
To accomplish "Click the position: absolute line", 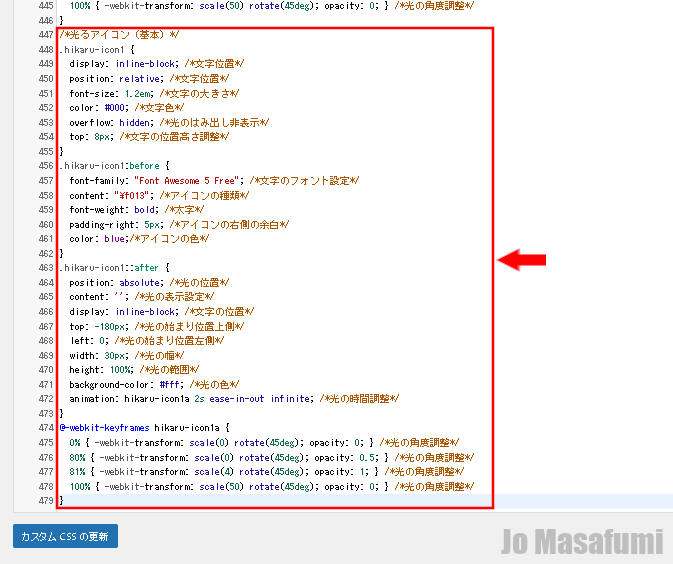I will pos(149,283).
